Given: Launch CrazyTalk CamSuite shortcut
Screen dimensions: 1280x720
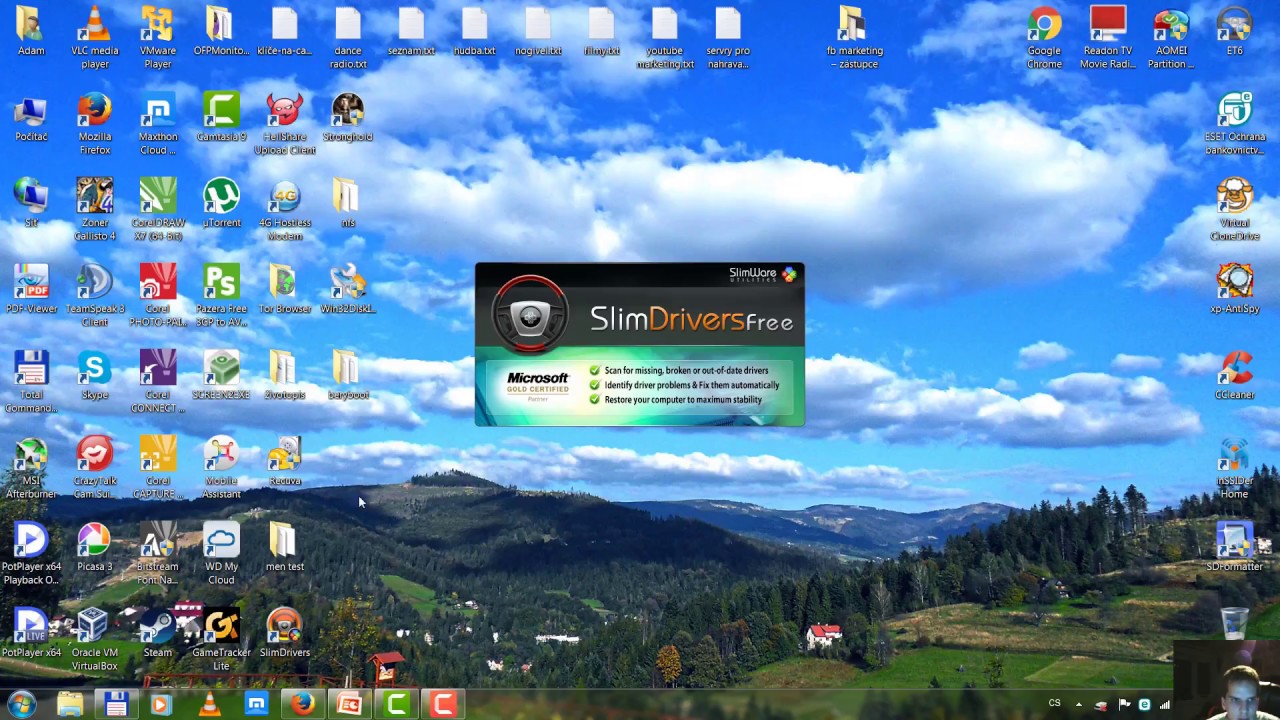Looking at the screenshot, I should (95, 468).
